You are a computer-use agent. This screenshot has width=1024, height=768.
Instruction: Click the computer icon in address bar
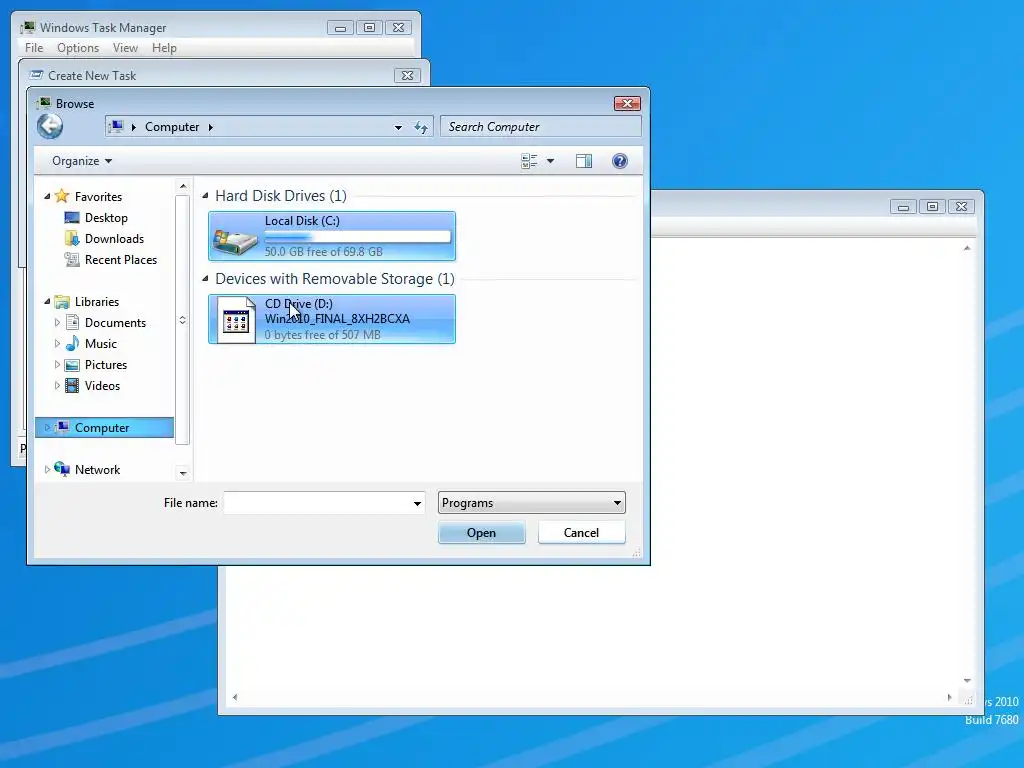click(x=116, y=126)
